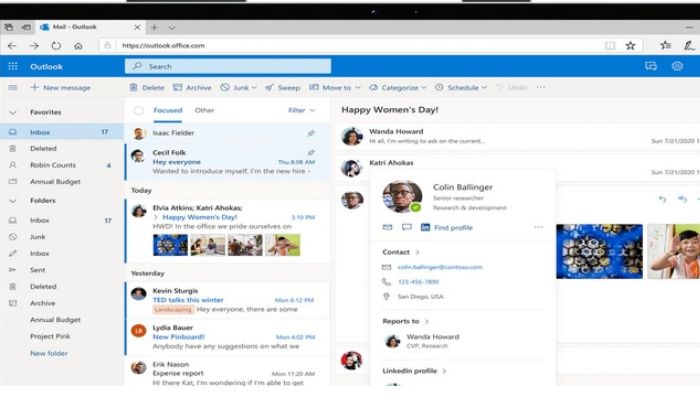The width and height of the screenshot is (700, 400).
Task: Open Kevin Sturgis TED talks message
Action: (228, 300)
